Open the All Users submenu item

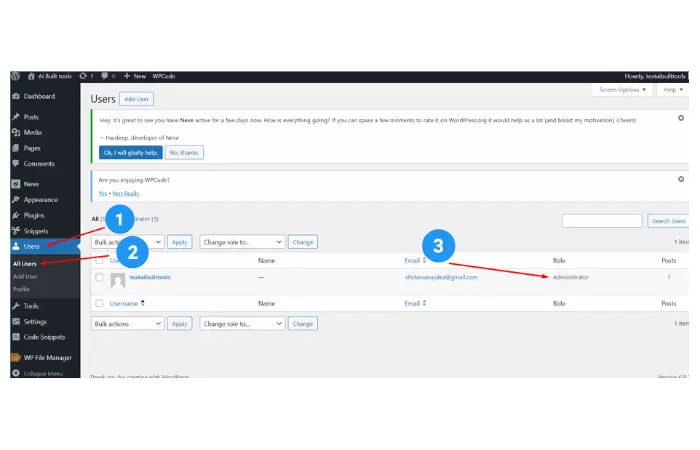(25, 264)
